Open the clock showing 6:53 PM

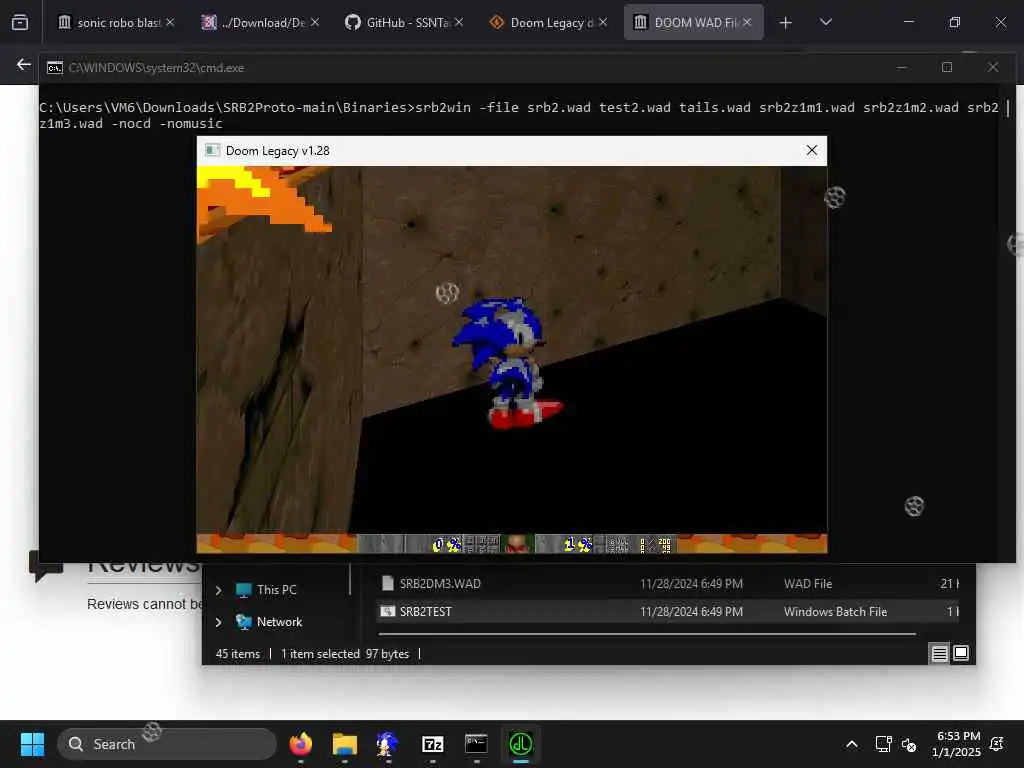pos(956,744)
